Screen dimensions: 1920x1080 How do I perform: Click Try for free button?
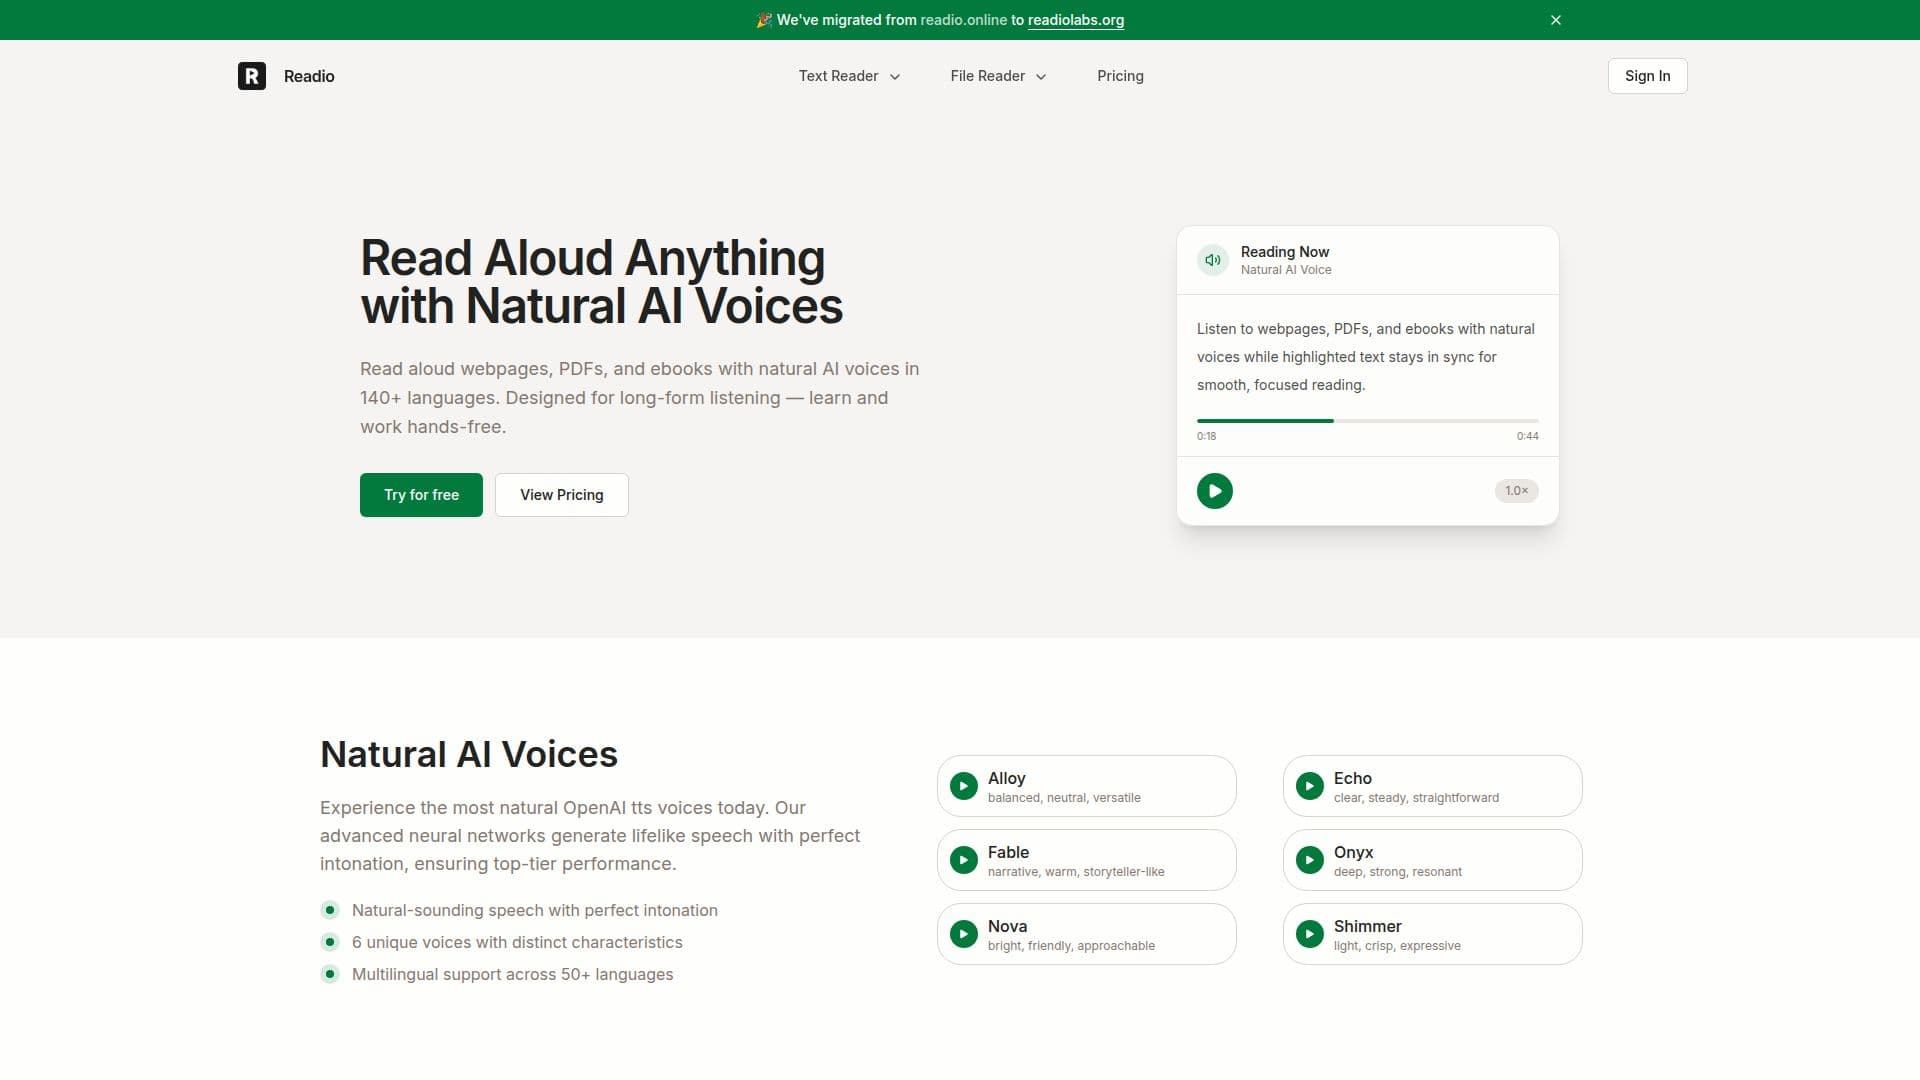[421, 495]
